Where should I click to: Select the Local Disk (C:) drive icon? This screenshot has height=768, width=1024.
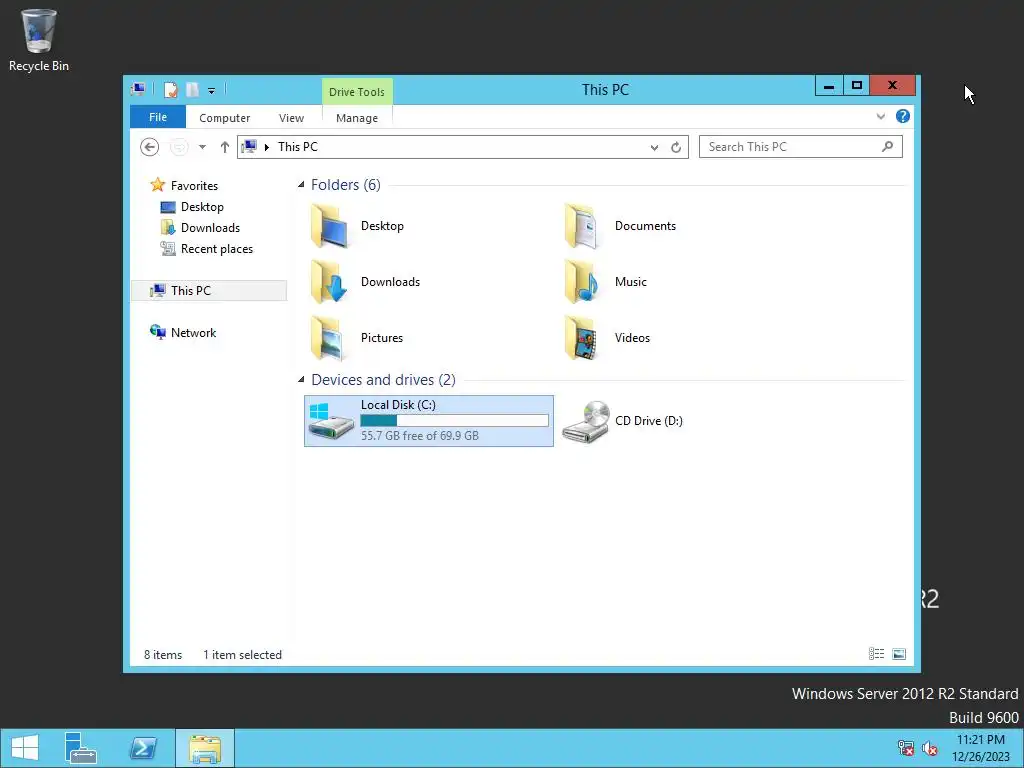331,421
